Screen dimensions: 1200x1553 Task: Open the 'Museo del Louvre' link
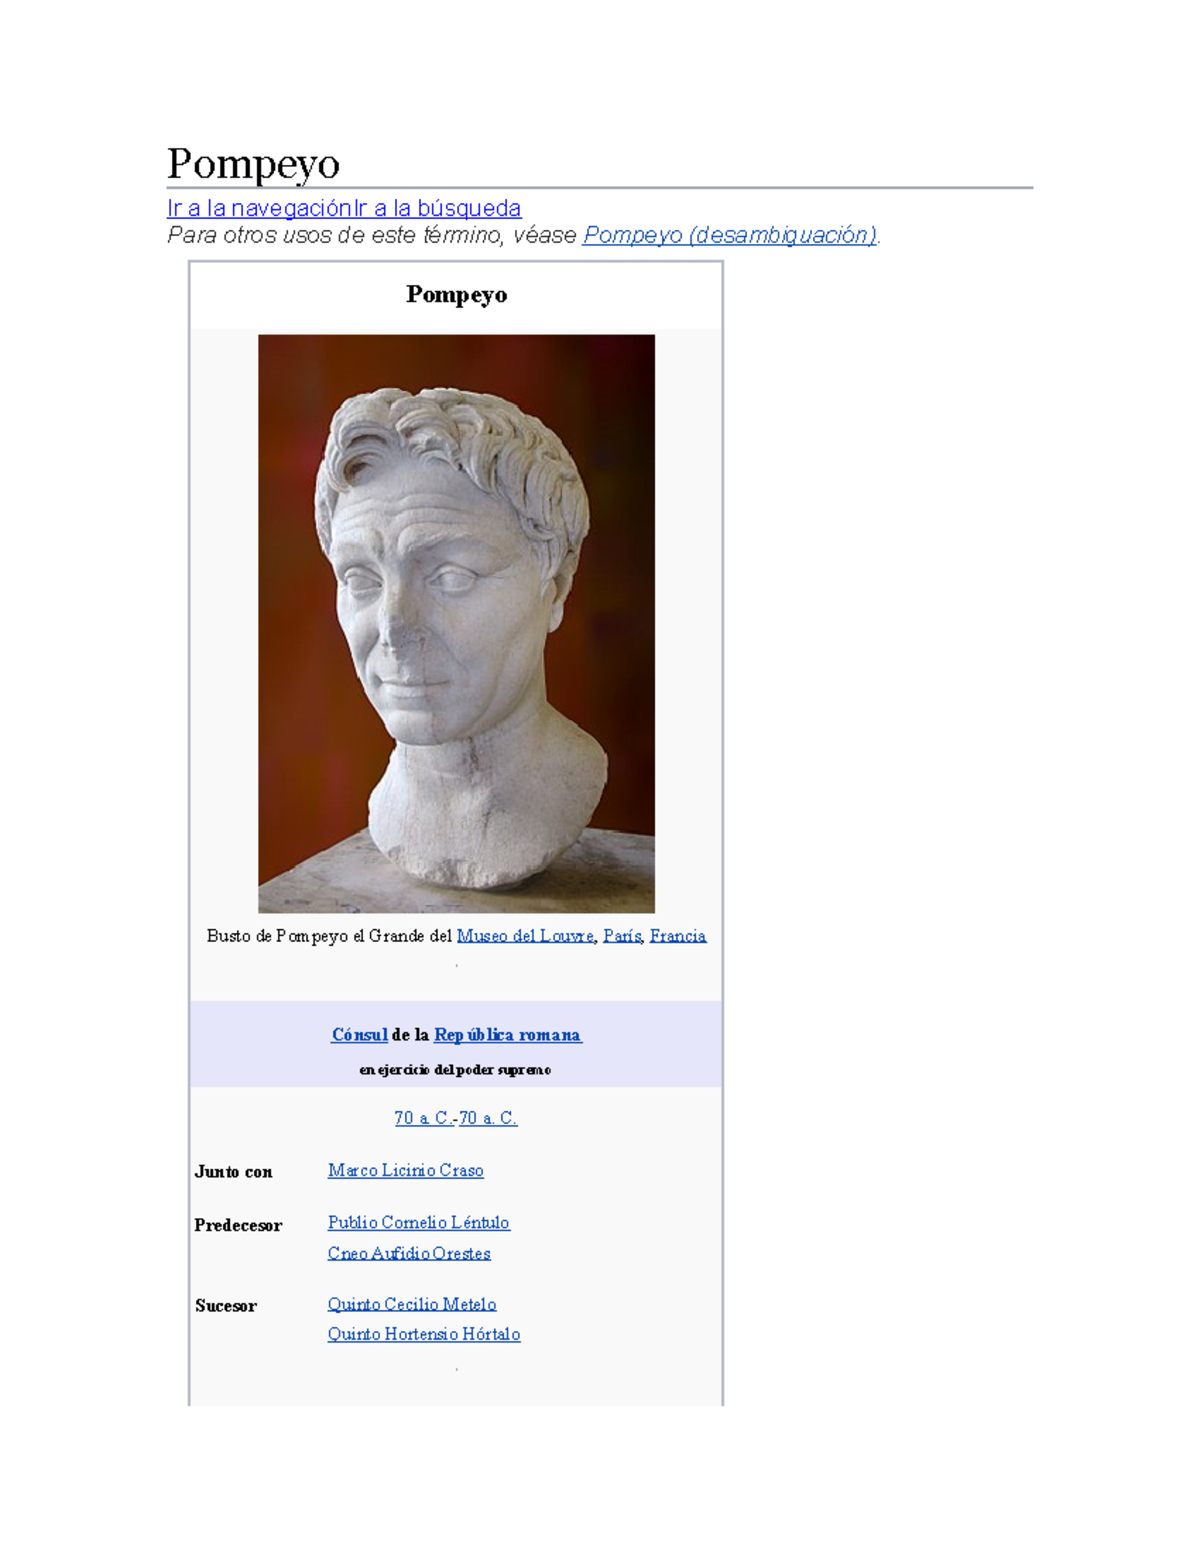(x=525, y=936)
